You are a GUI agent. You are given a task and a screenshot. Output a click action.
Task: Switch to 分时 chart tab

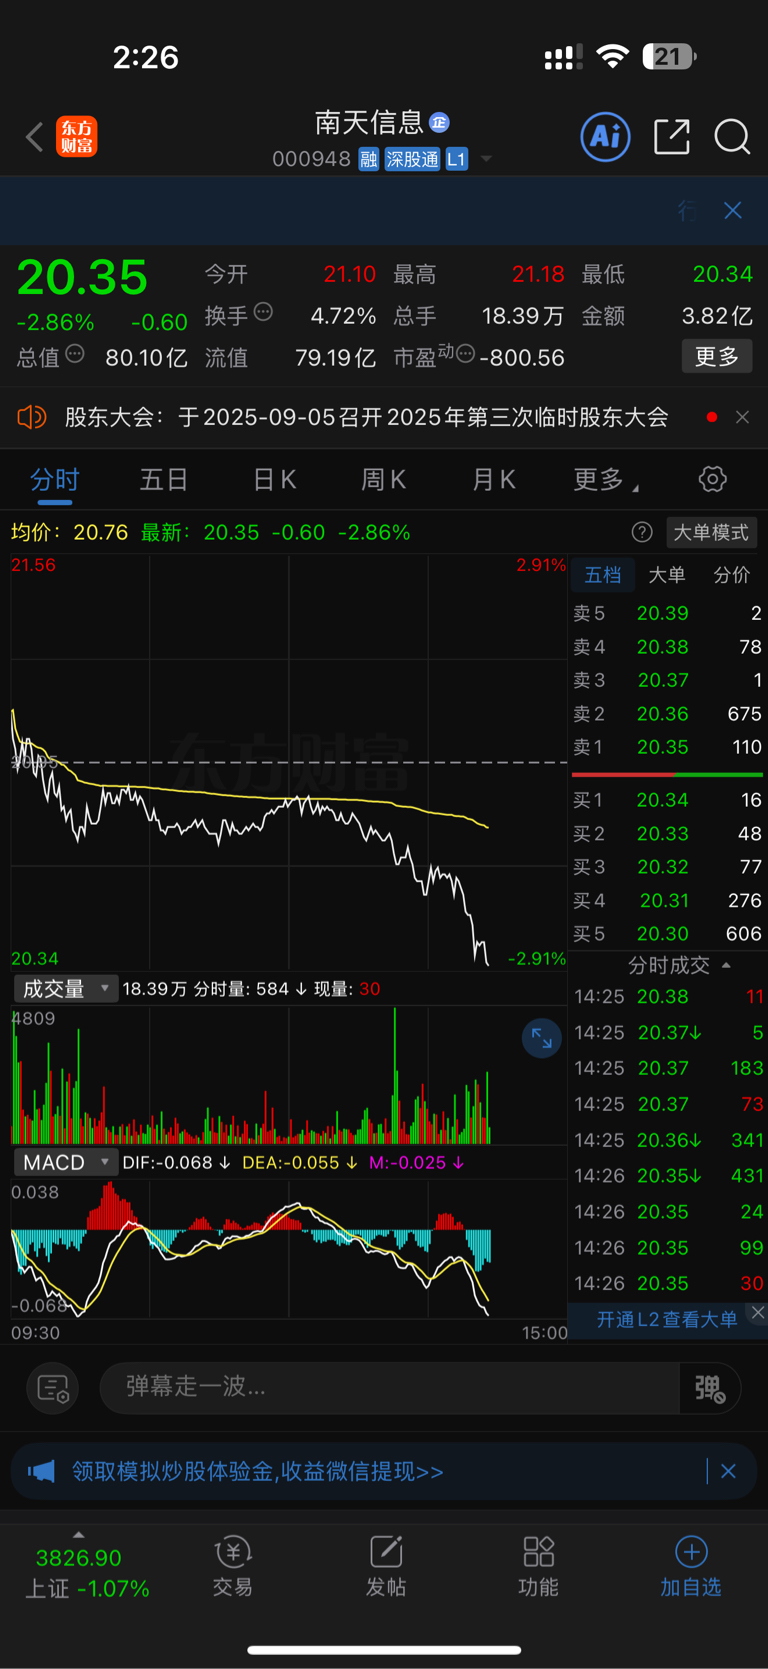(55, 480)
